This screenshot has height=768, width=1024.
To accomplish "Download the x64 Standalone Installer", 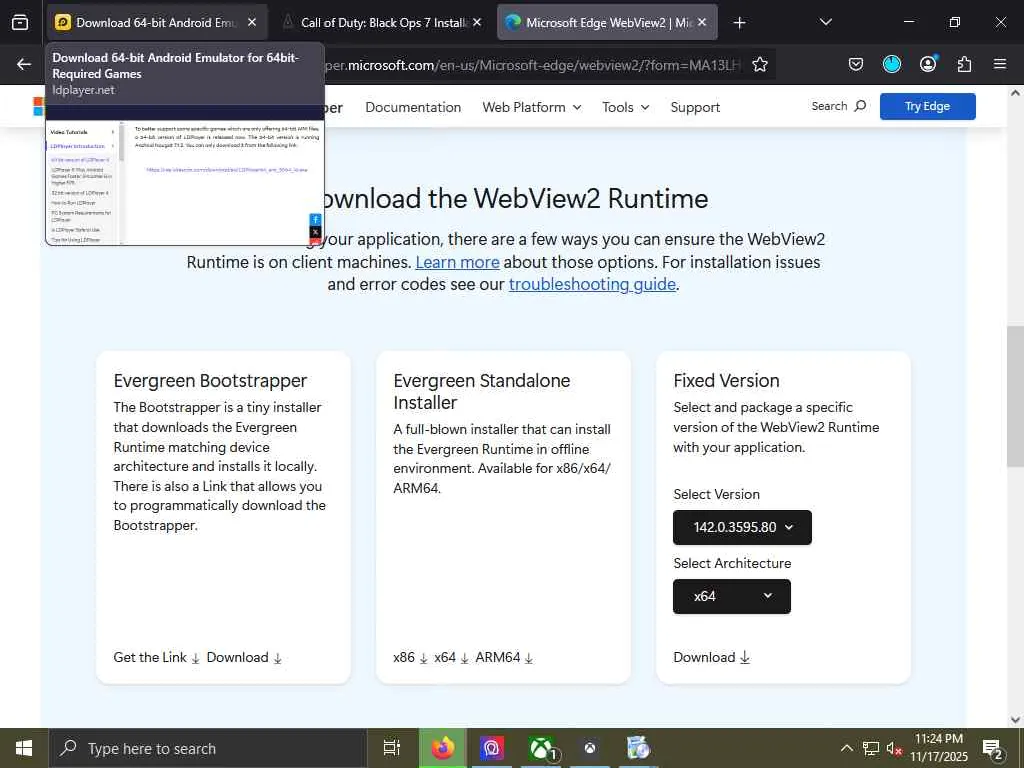I will pos(451,658).
